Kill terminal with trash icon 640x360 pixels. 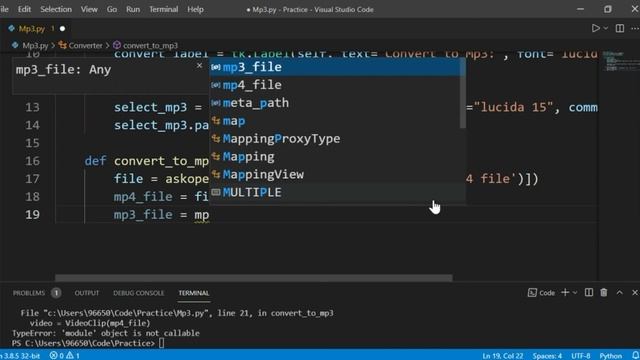604,292
